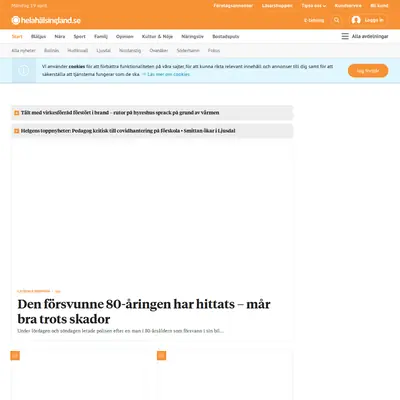Click the orange icon before 'Helgens toppnyheter' headline
This screenshot has height=400, width=400.
tap(16, 131)
